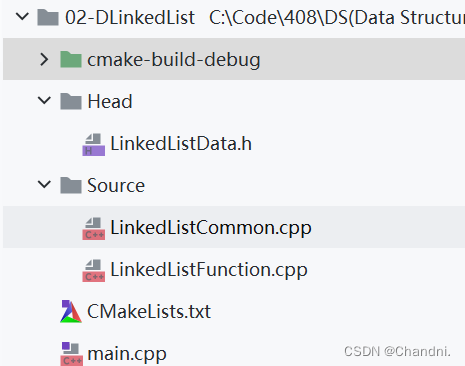Click the Head folder icon
This screenshot has width=465, height=366.
(x=71, y=101)
